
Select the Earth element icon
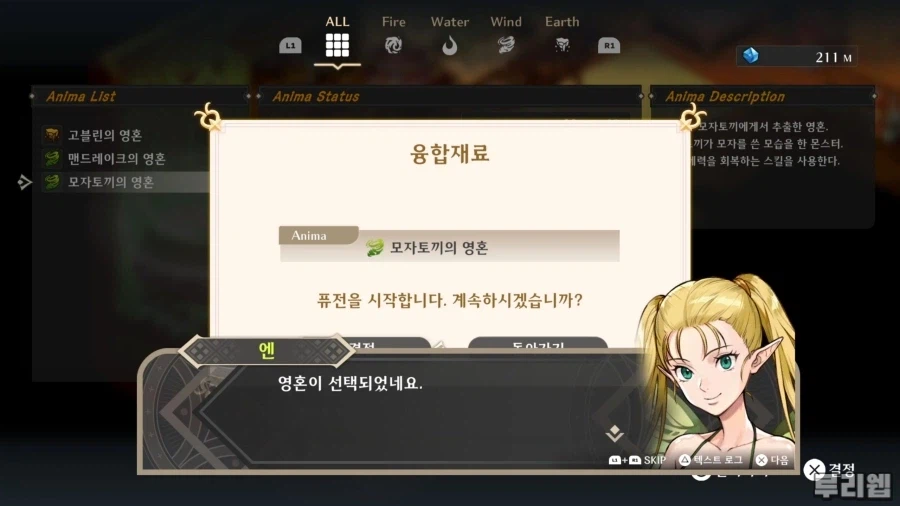[562, 45]
